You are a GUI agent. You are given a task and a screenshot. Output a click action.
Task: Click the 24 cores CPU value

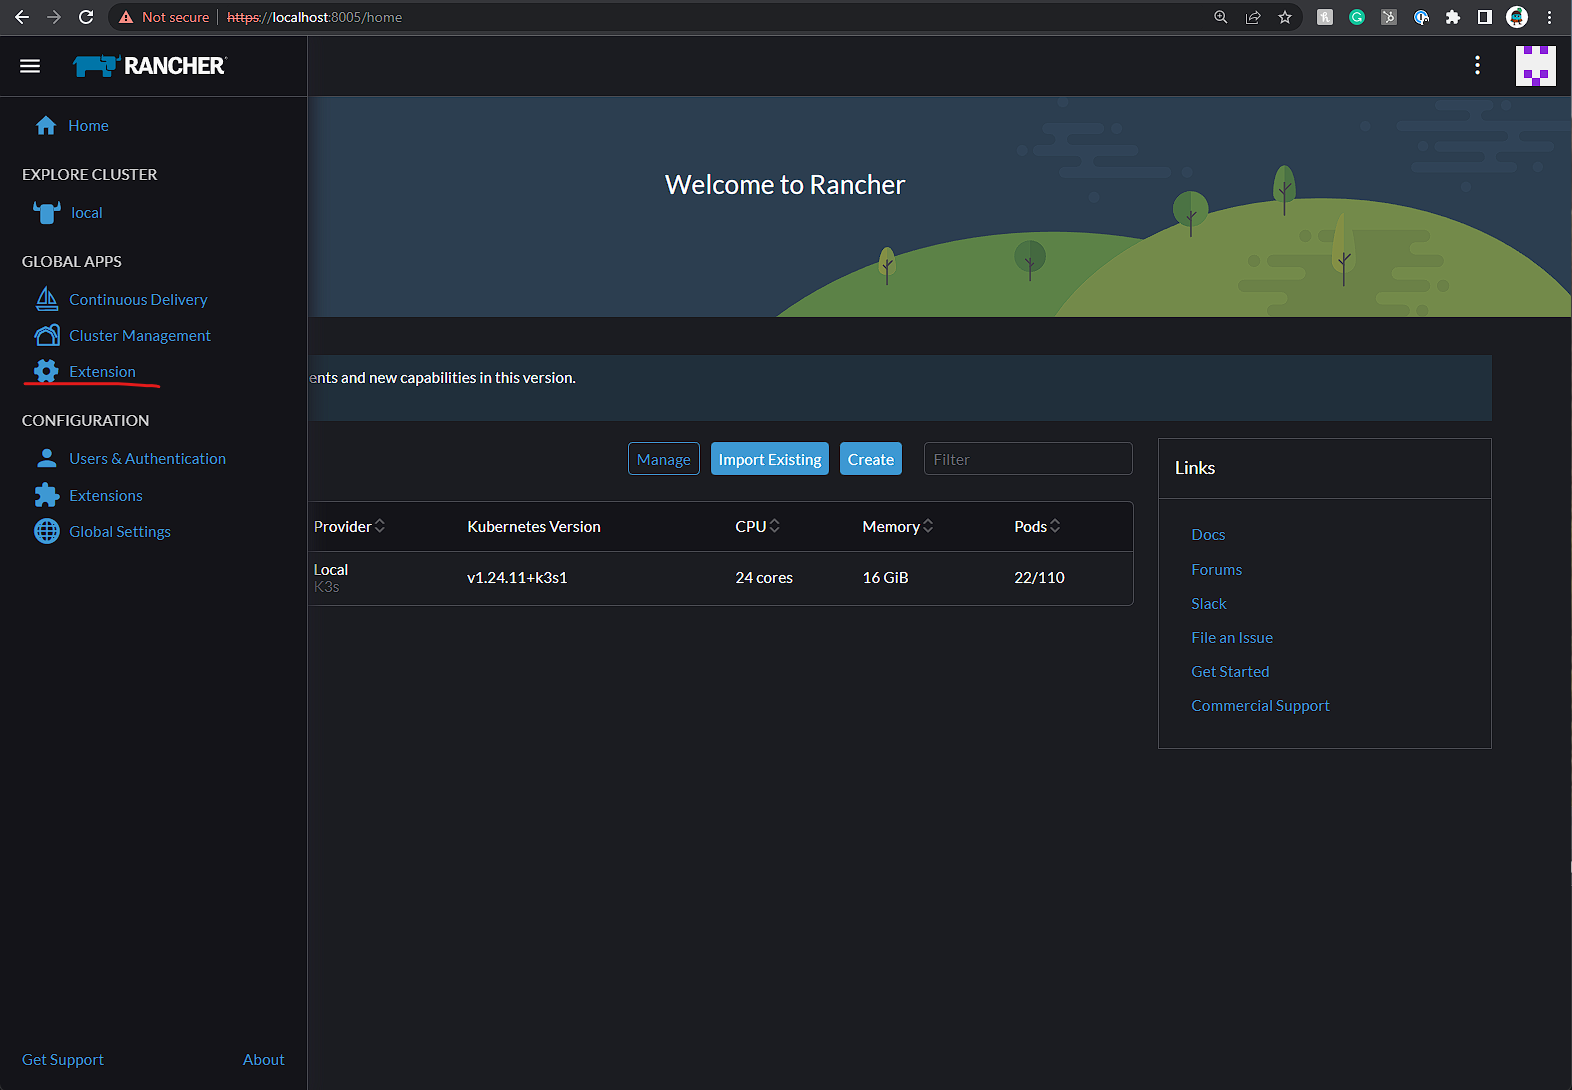tap(764, 577)
